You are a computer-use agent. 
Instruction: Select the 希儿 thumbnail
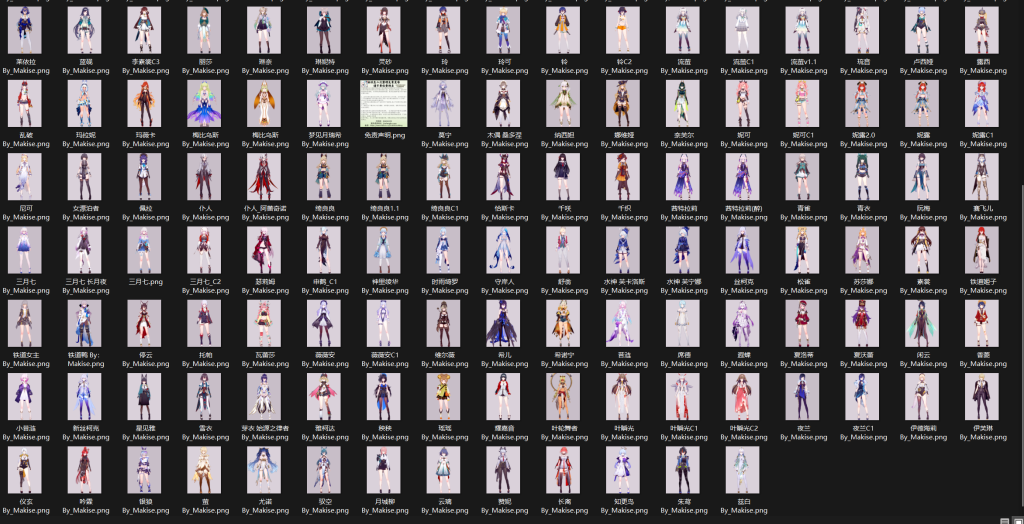[x=503, y=323]
